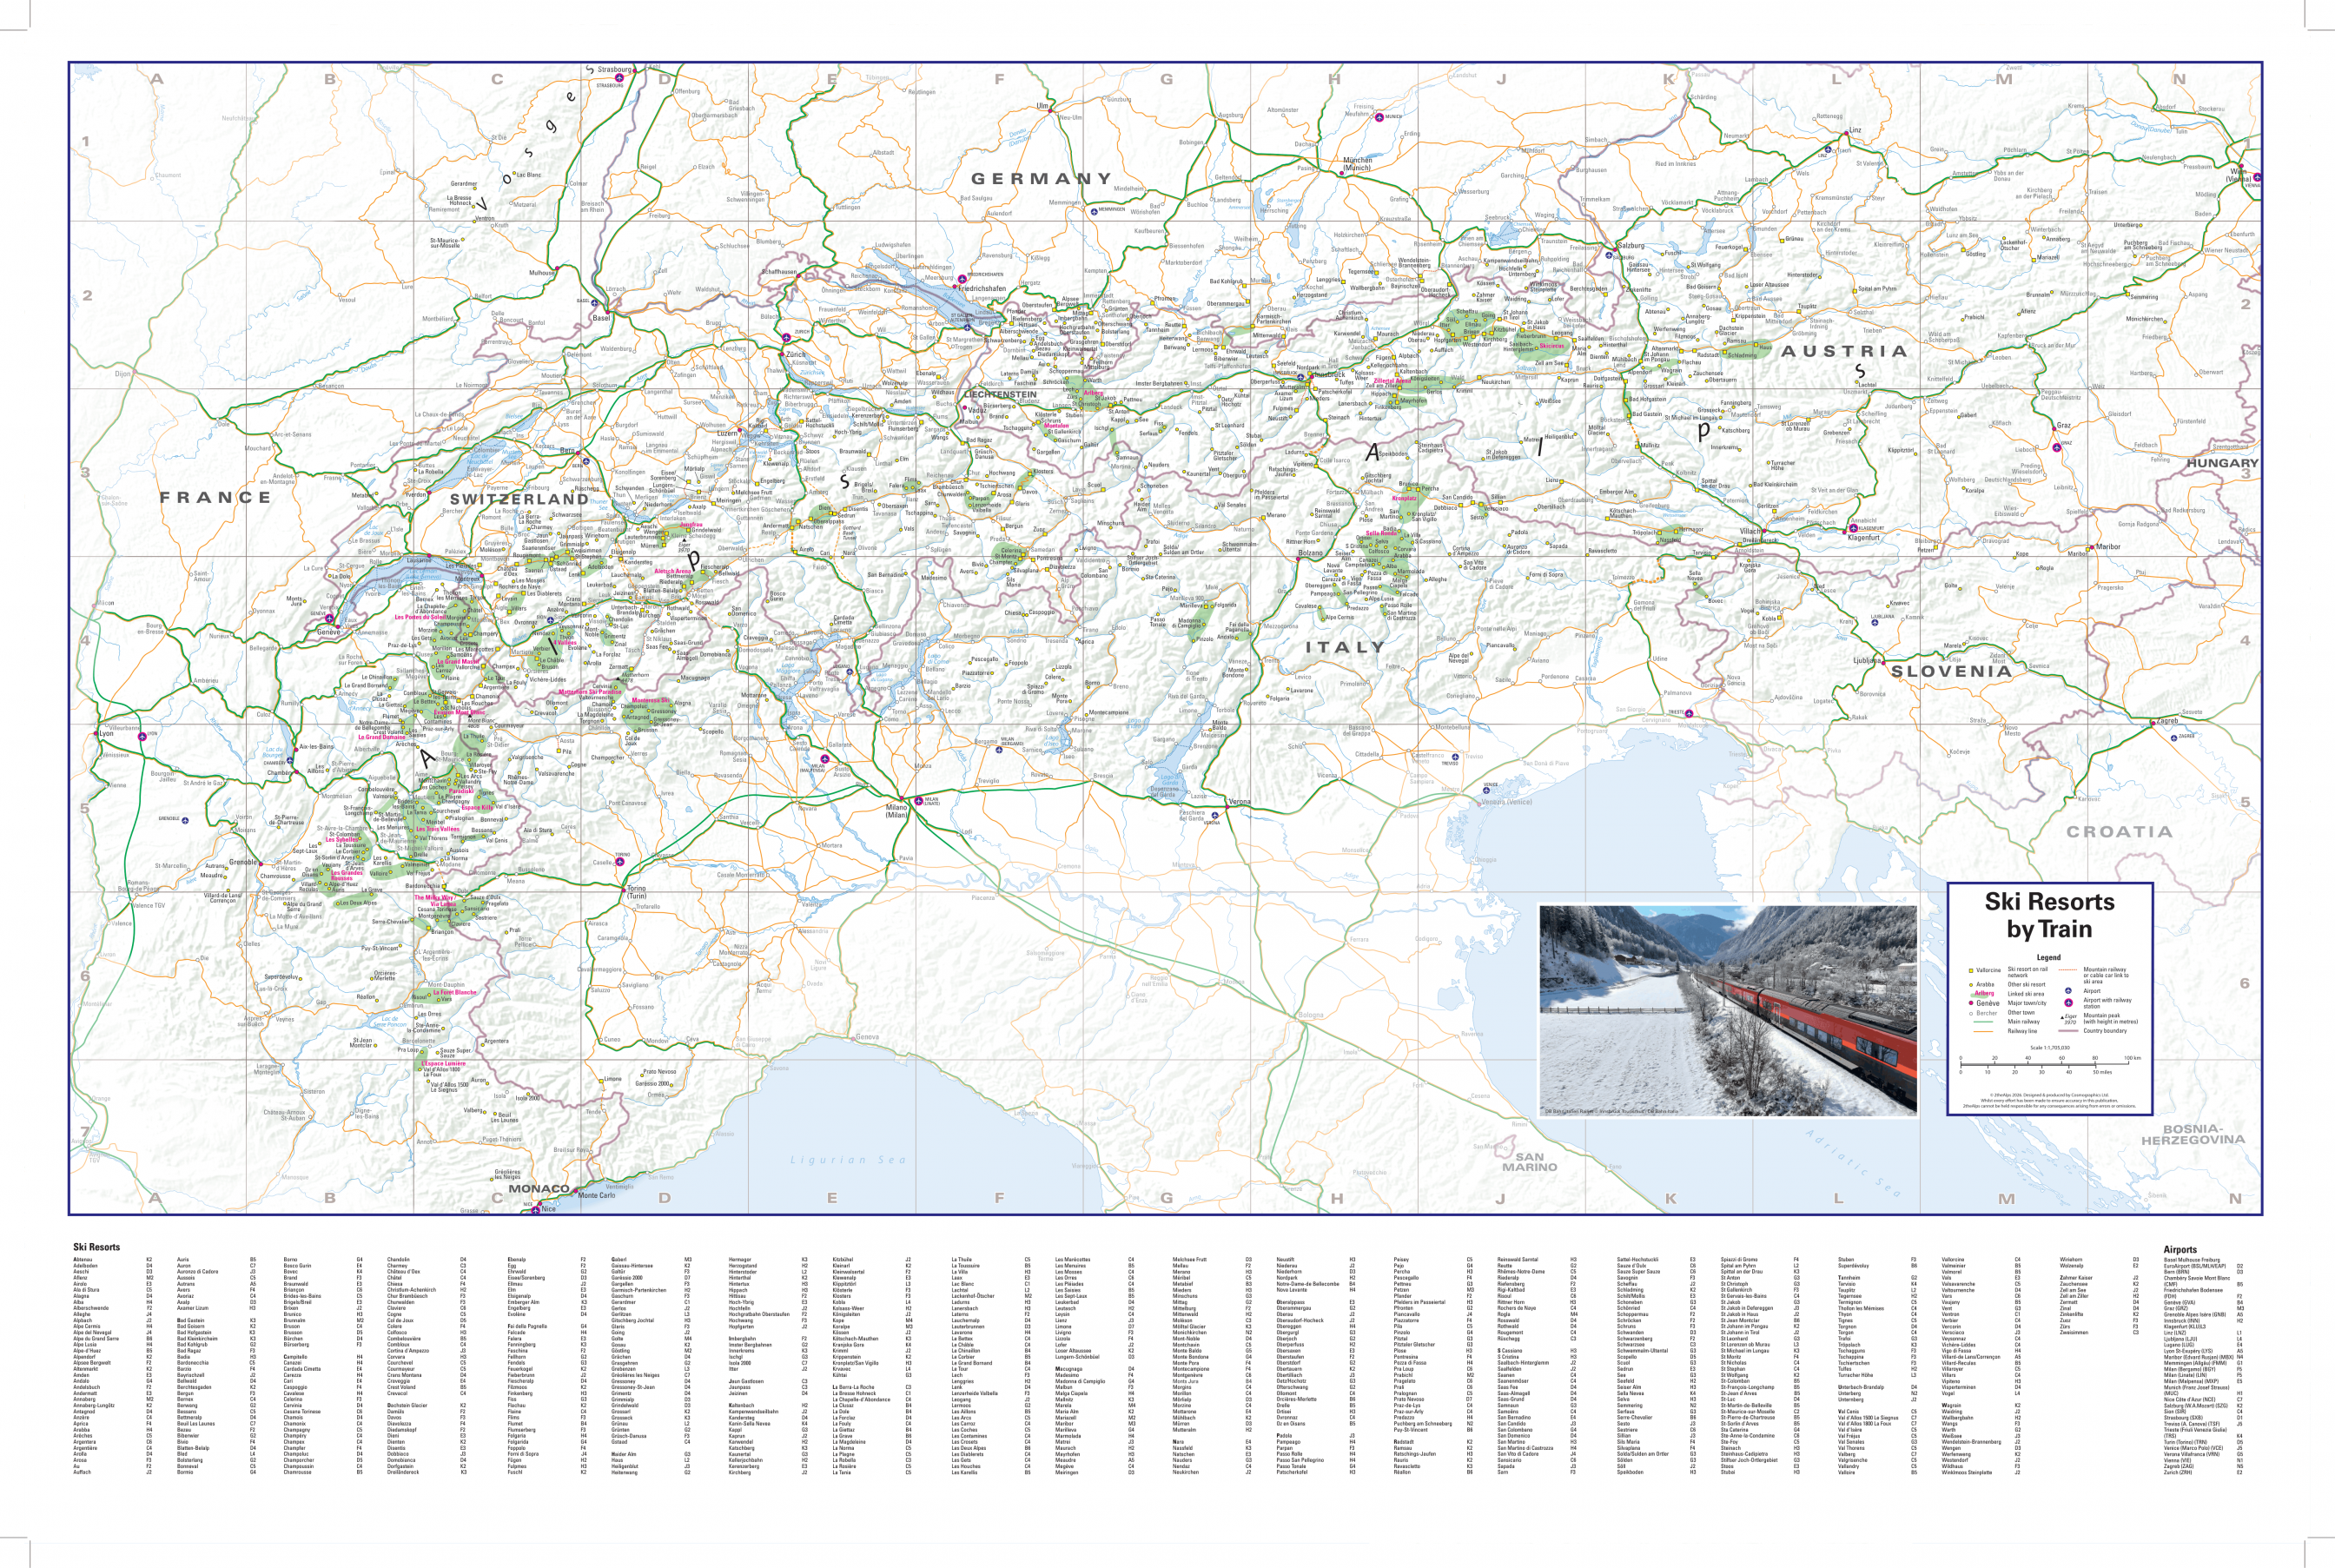The height and width of the screenshot is (1568, 2335).
Task: Click the purple Country boundary line sample
Action: click(2068, 1030)
